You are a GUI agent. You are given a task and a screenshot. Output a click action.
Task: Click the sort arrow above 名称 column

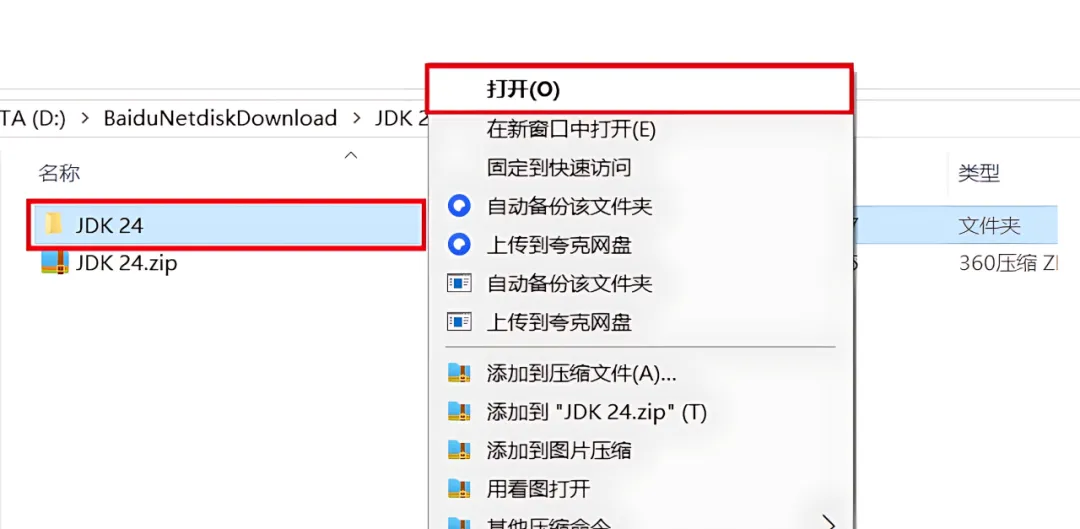click(x=351, y=155)
